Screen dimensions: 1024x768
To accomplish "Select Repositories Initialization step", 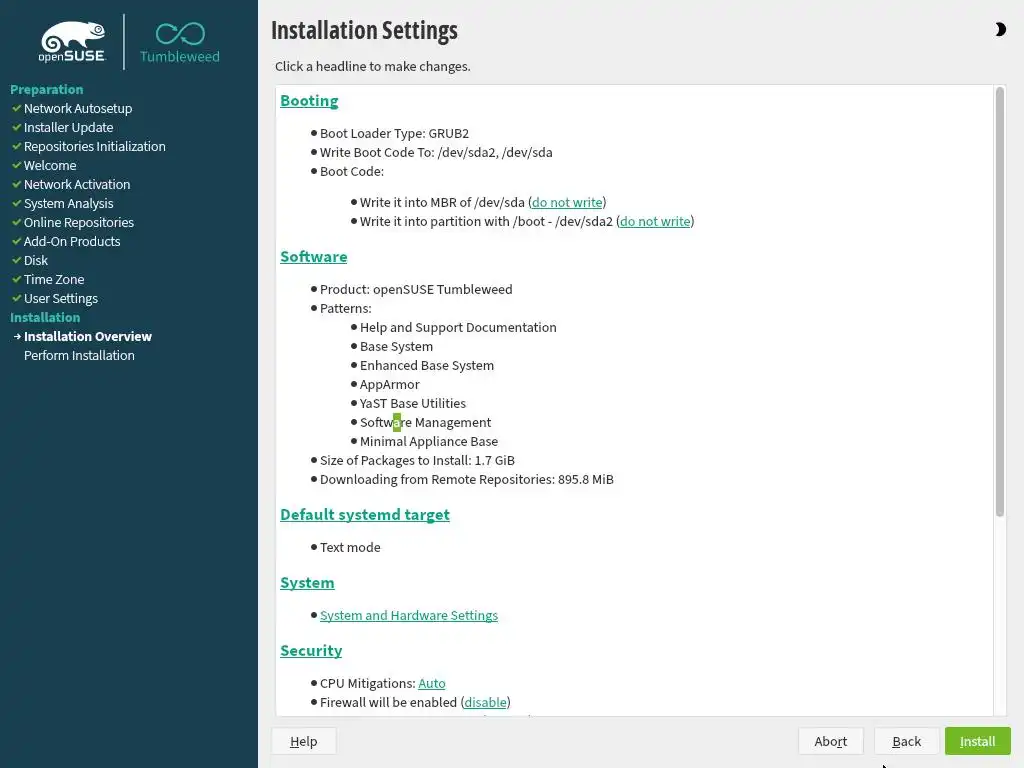I will [x=95, y=146].
